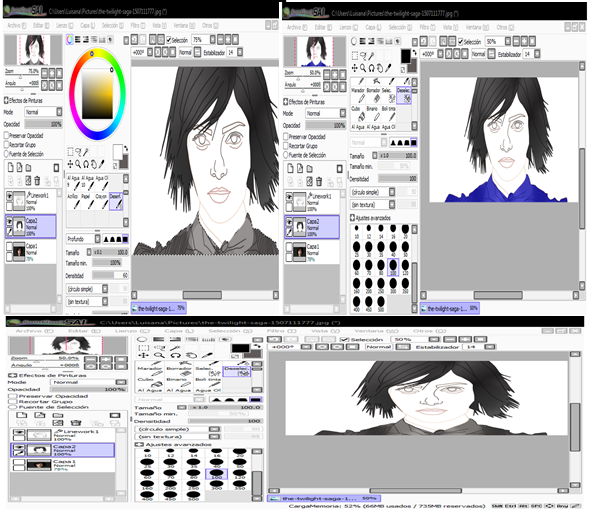Enable Preservar Opacidad in the color-wheel window
This screenshot has width=590, height=512.
coord(6,135)
